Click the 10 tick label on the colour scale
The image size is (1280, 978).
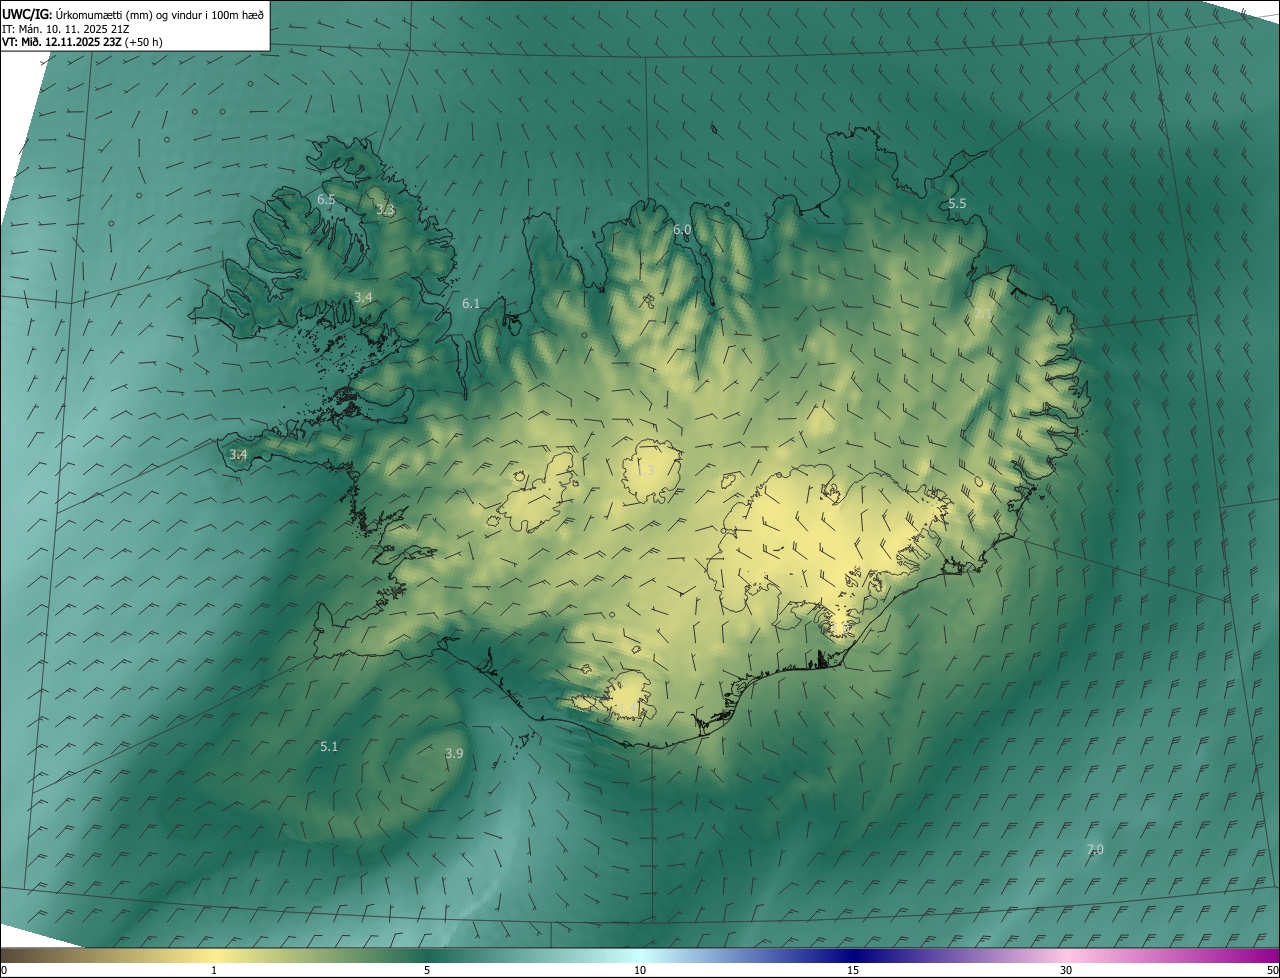pyautogui.click(x=640, y=970)
